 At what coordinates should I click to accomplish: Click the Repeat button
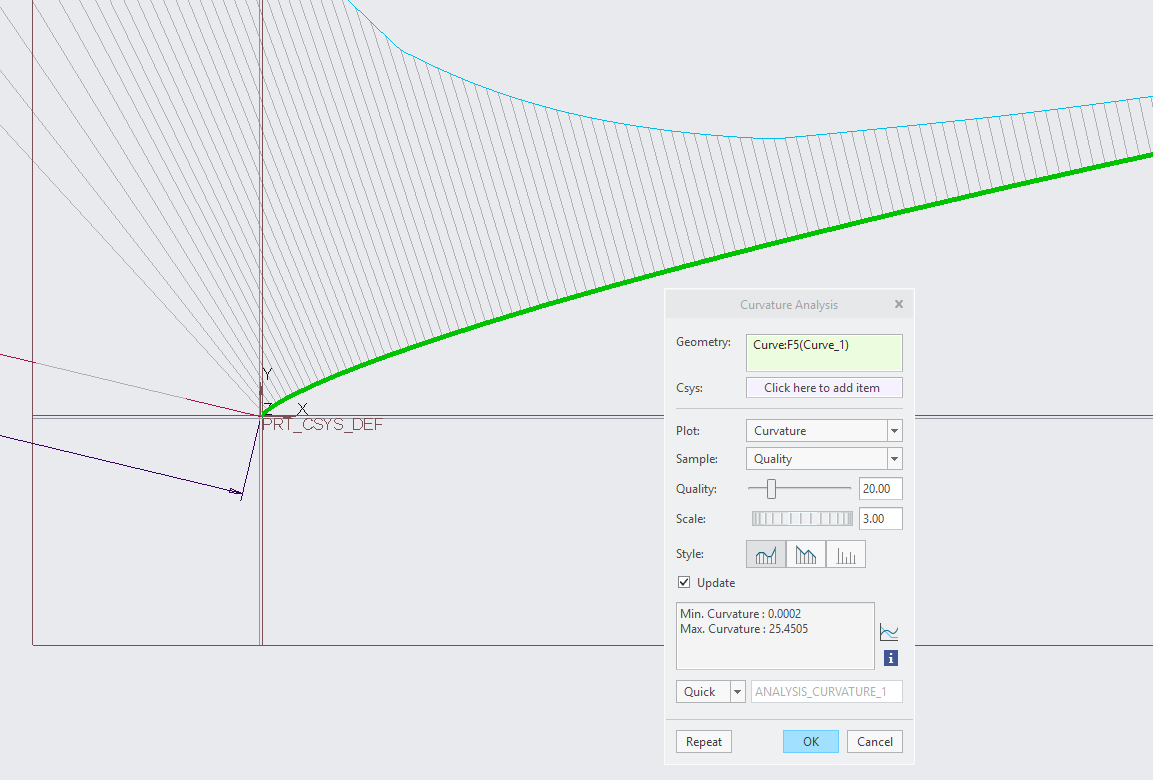[703, 741]
